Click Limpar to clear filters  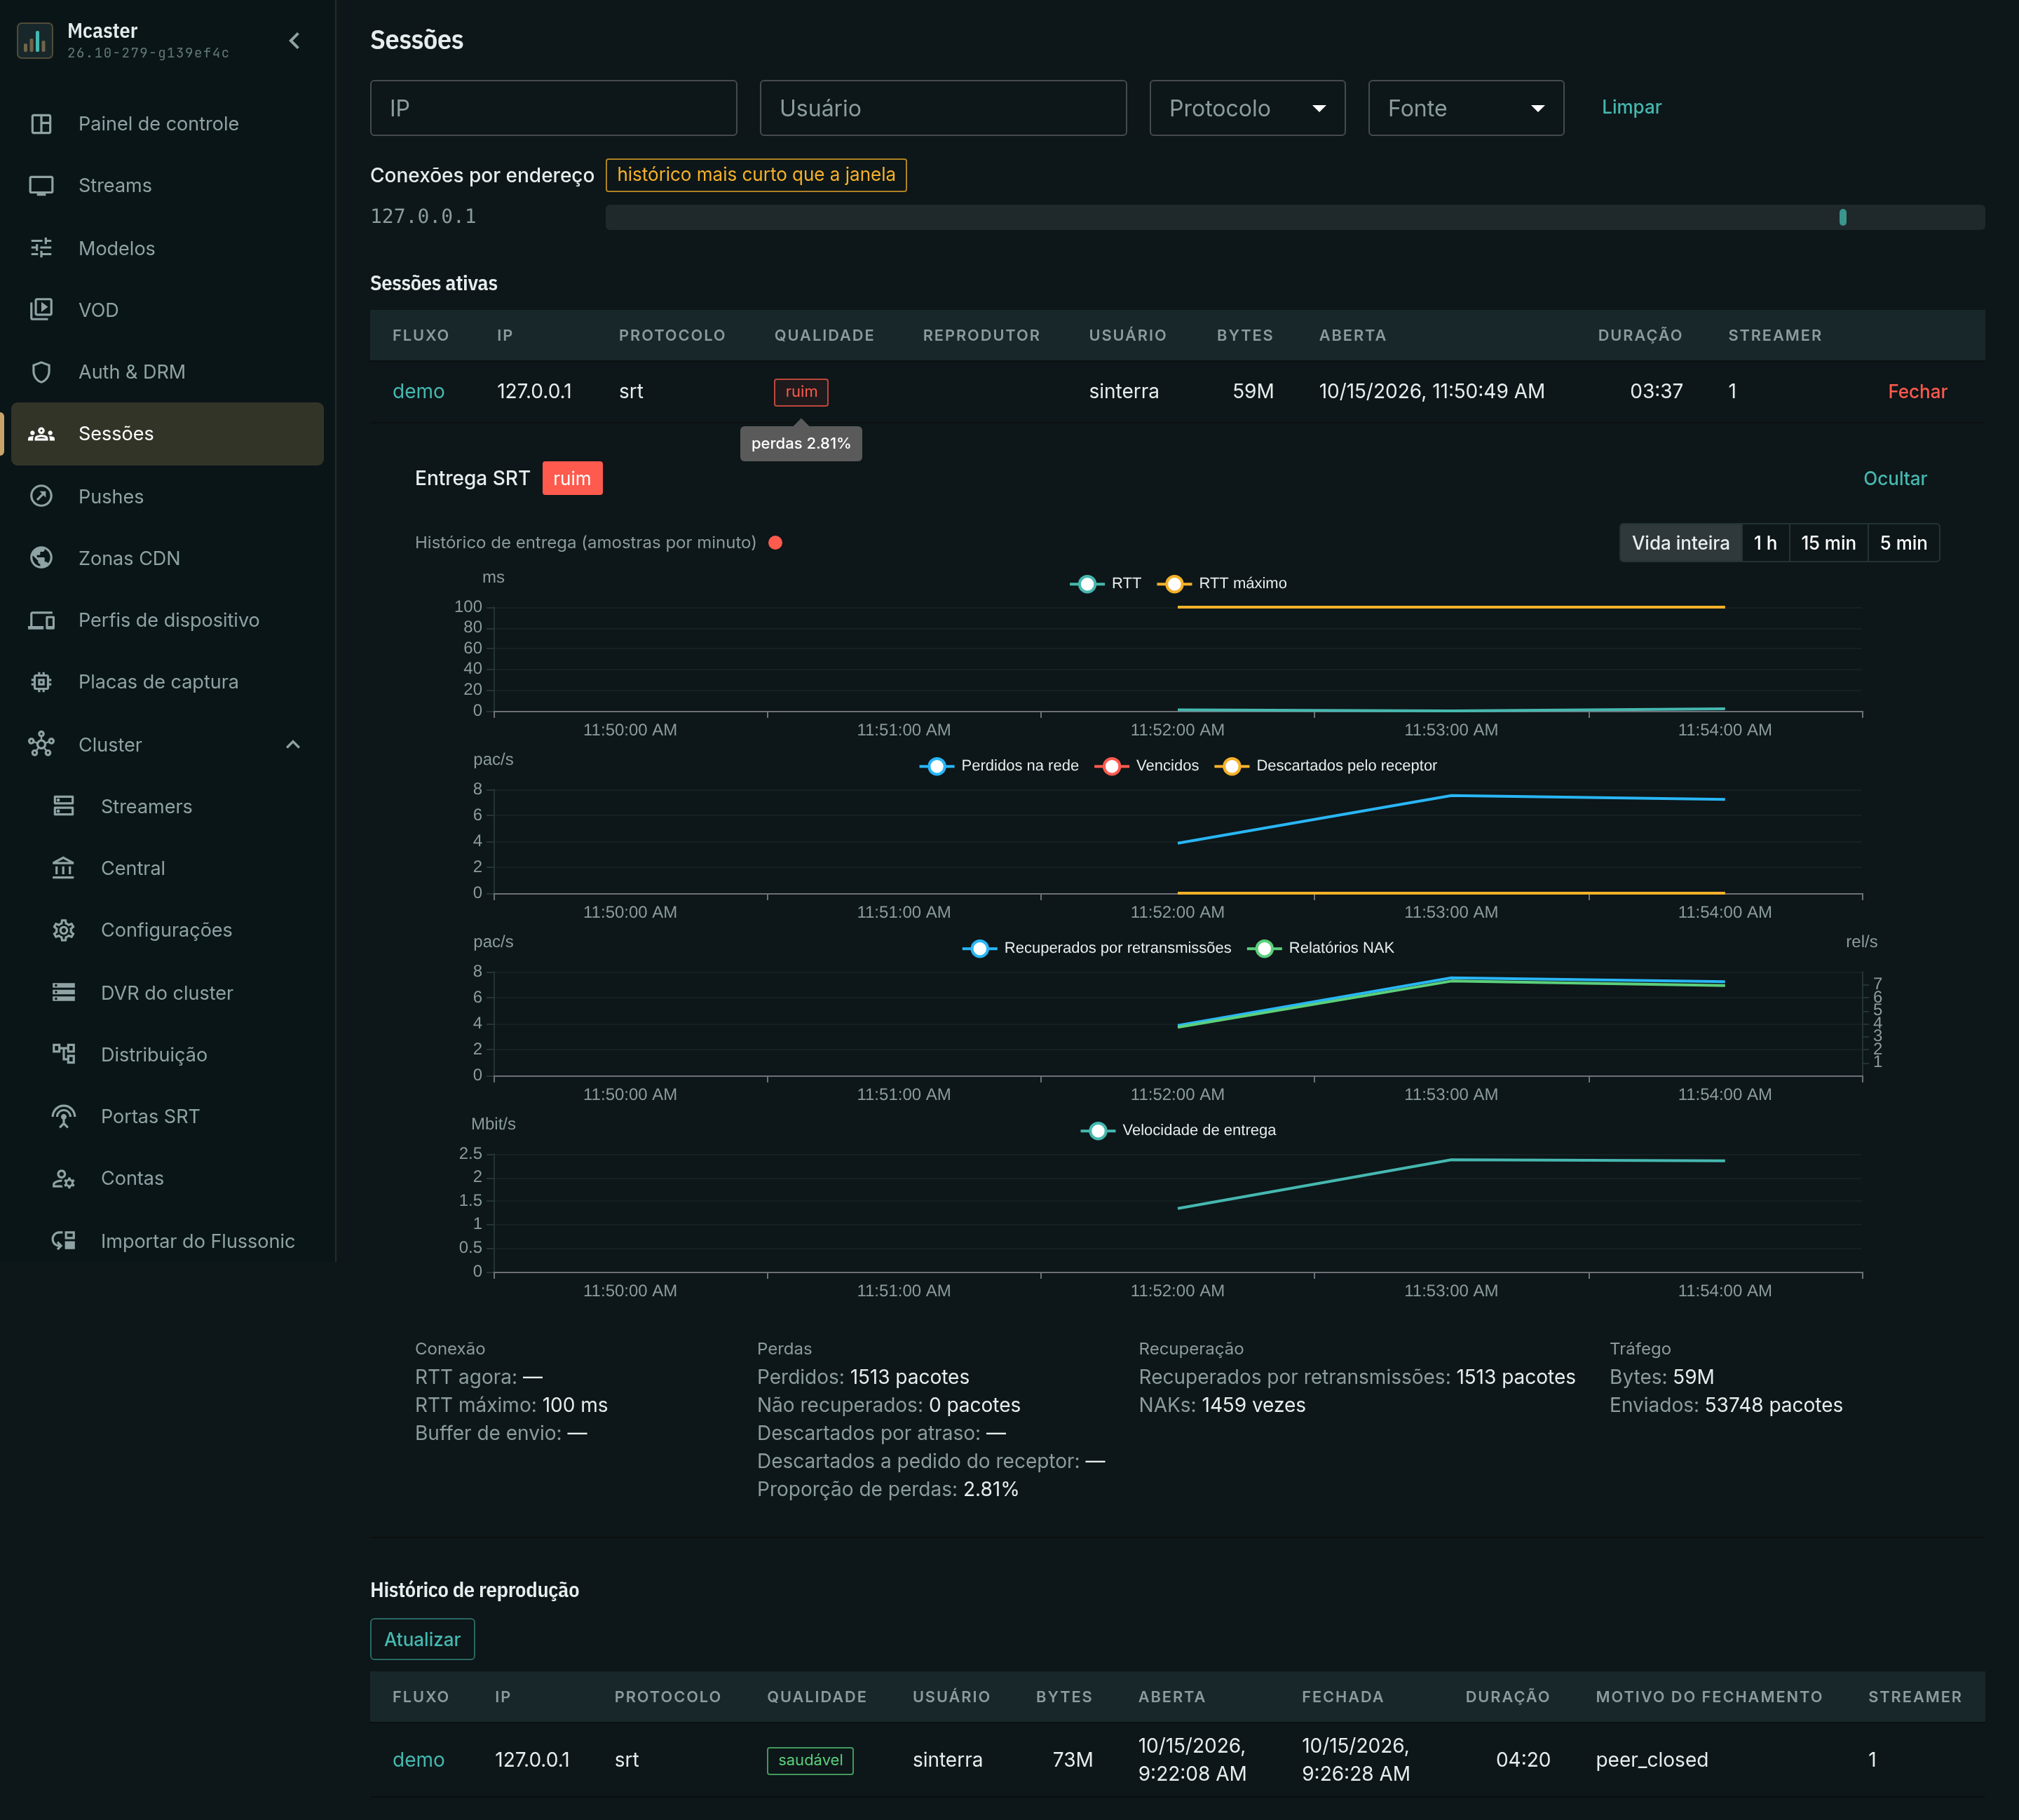tap(1631, 107)
